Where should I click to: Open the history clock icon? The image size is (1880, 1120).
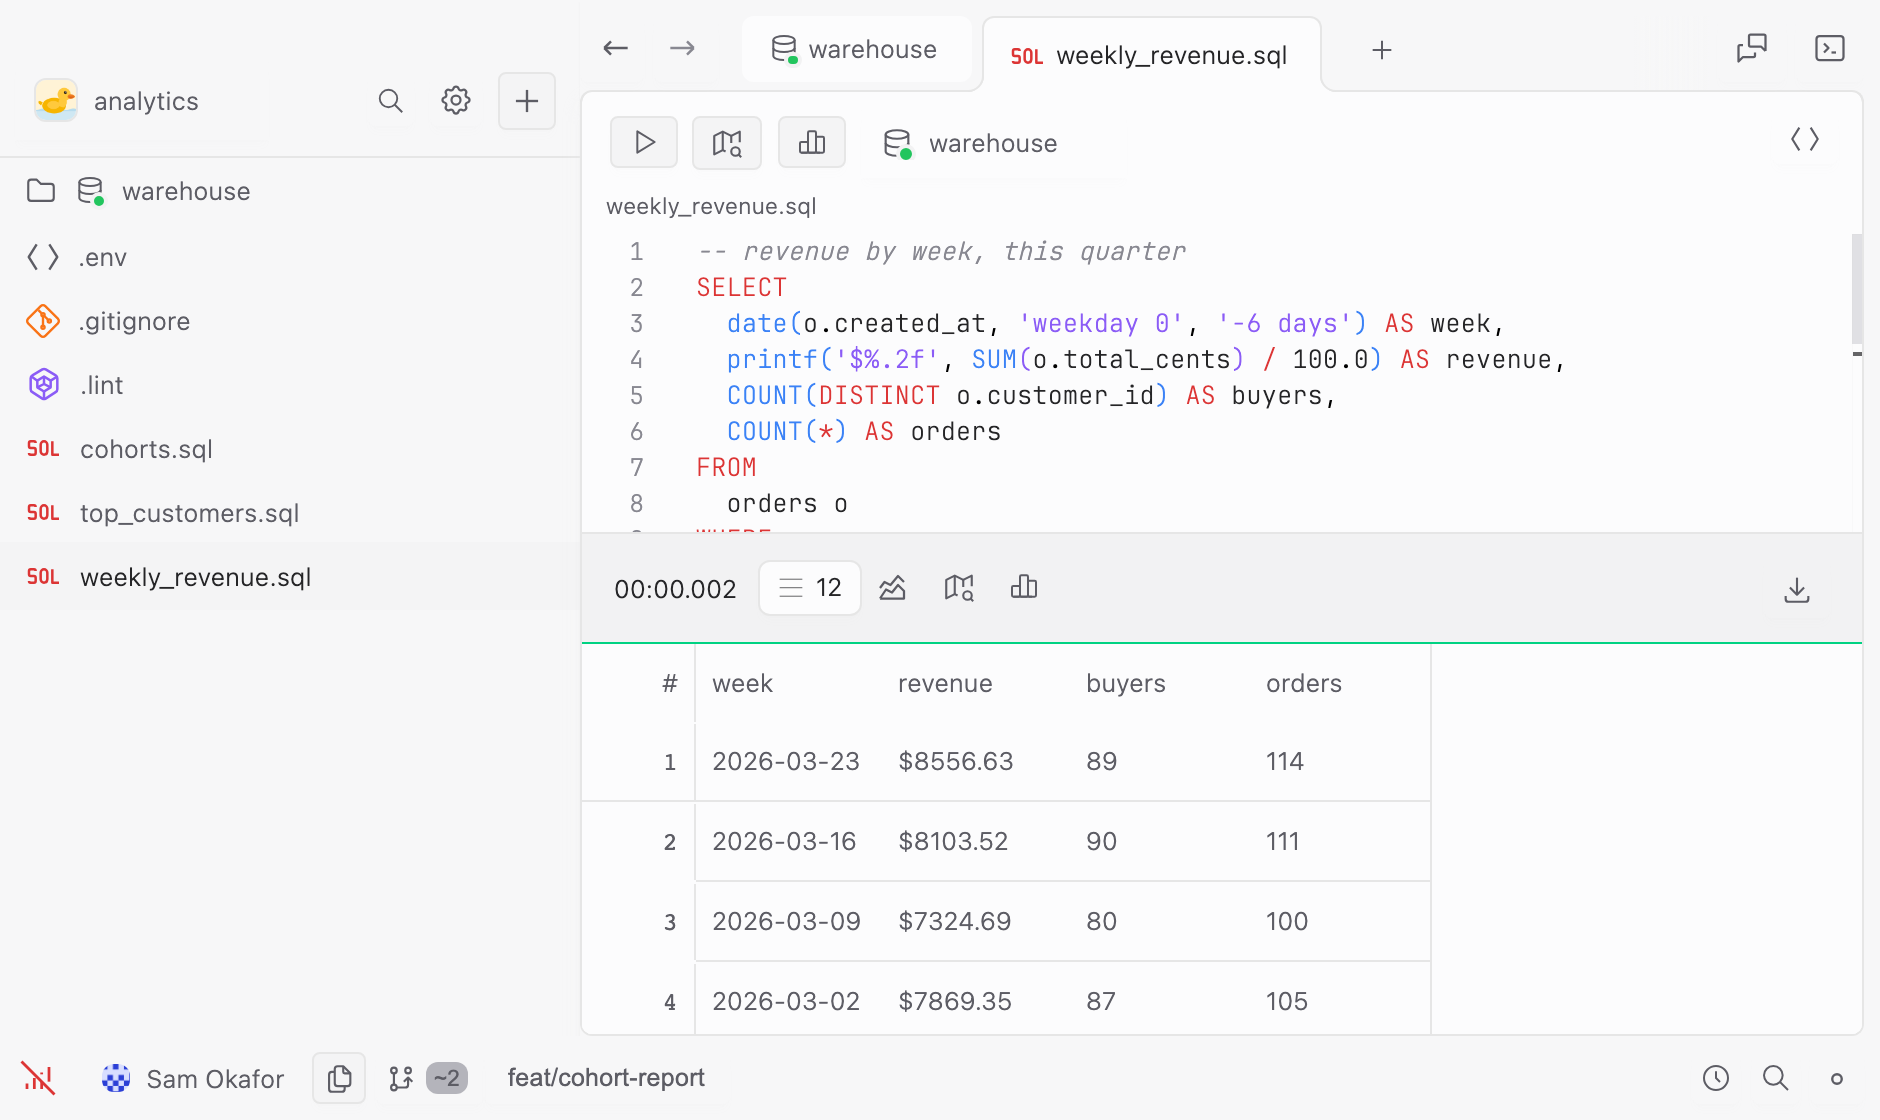[x=1716, y=1078]
